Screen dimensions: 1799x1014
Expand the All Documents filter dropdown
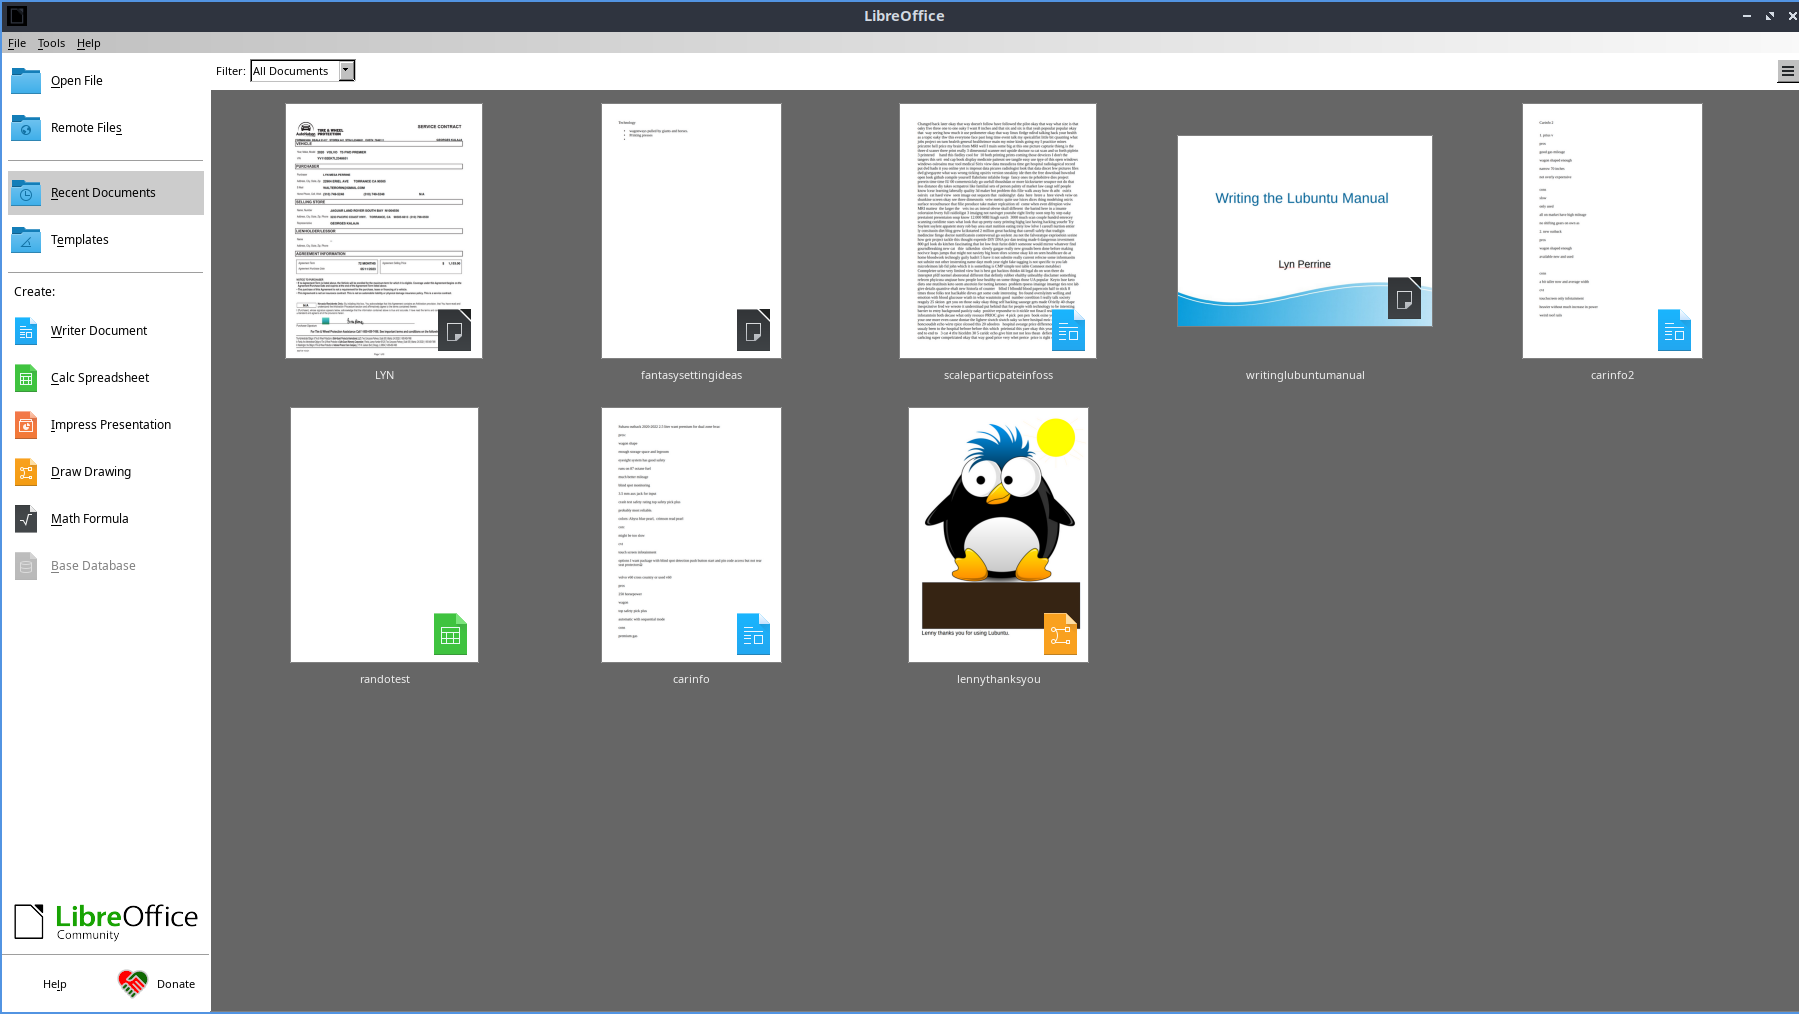click(346, 71)
